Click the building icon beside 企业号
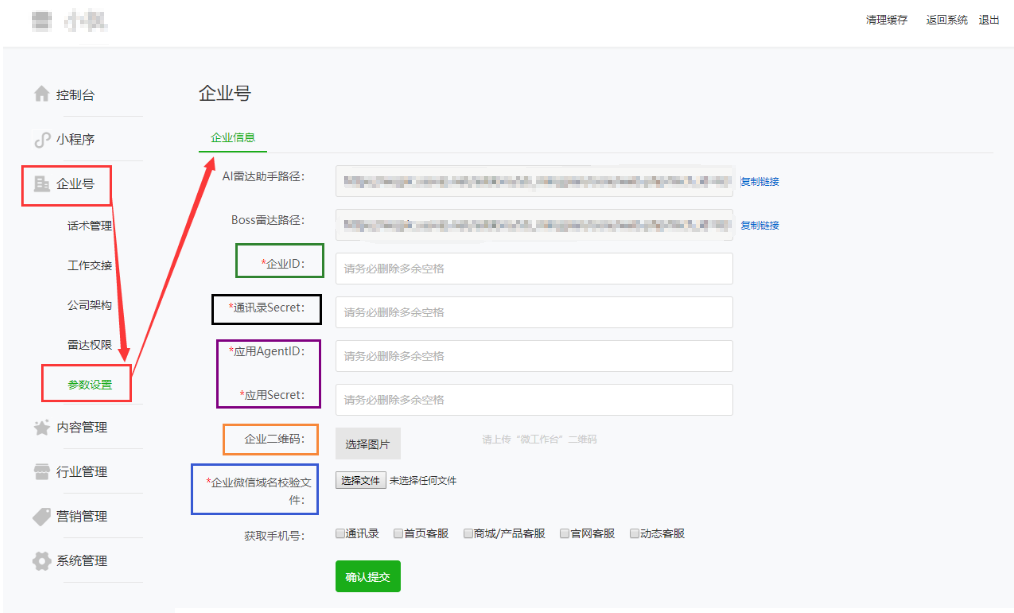Viewport: 1014px width, 613px height. point(41,184)
